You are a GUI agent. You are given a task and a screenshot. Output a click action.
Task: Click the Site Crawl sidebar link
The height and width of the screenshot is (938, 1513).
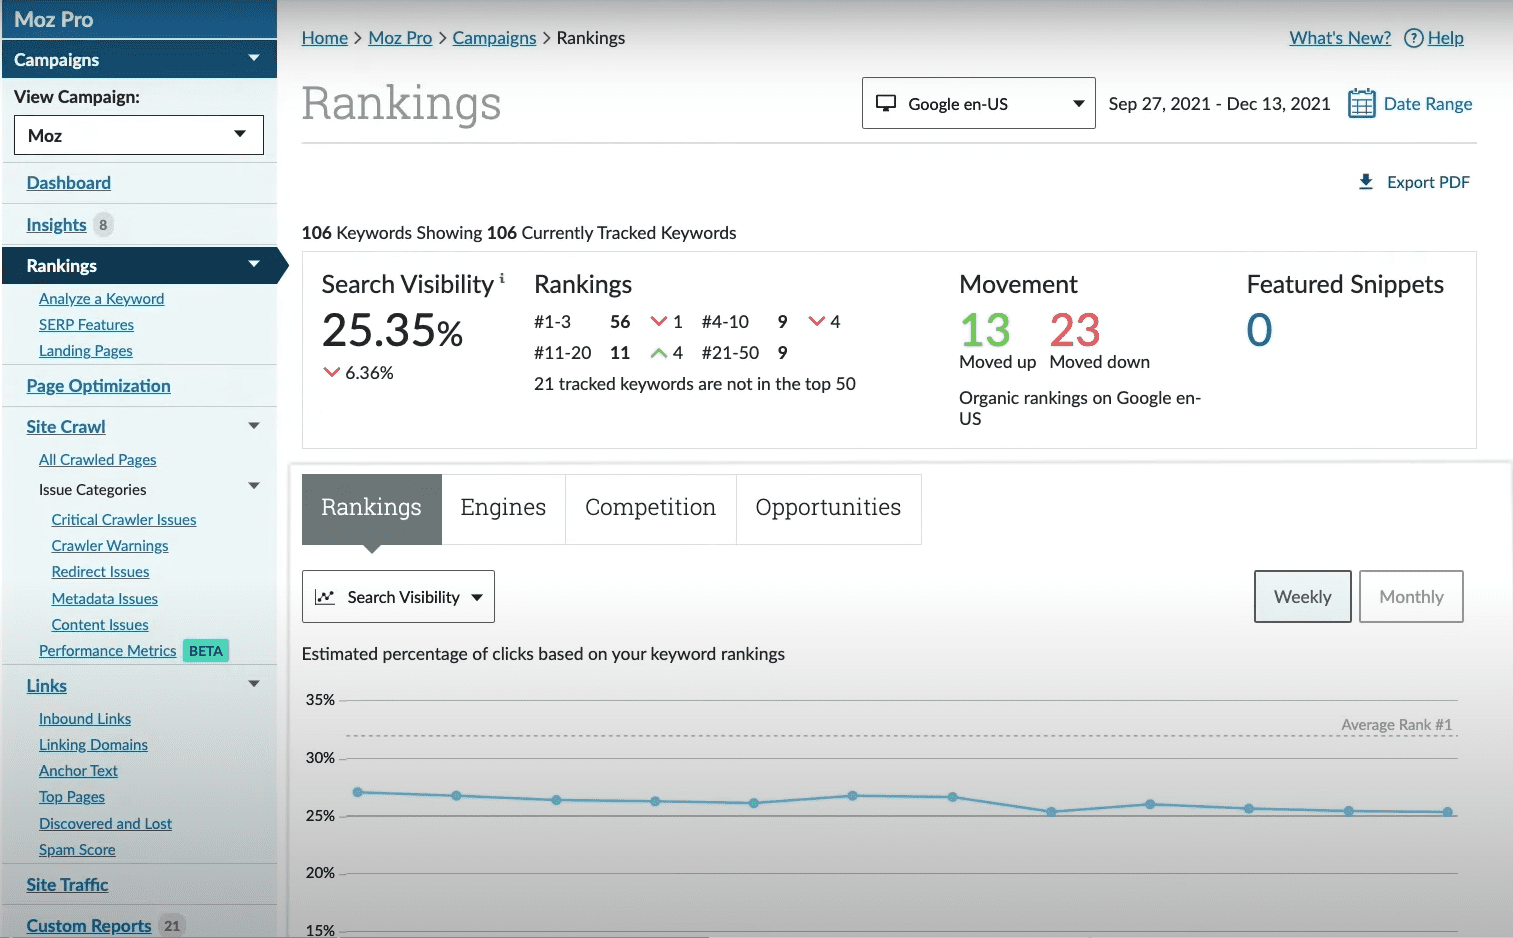[x=66, y=427]
